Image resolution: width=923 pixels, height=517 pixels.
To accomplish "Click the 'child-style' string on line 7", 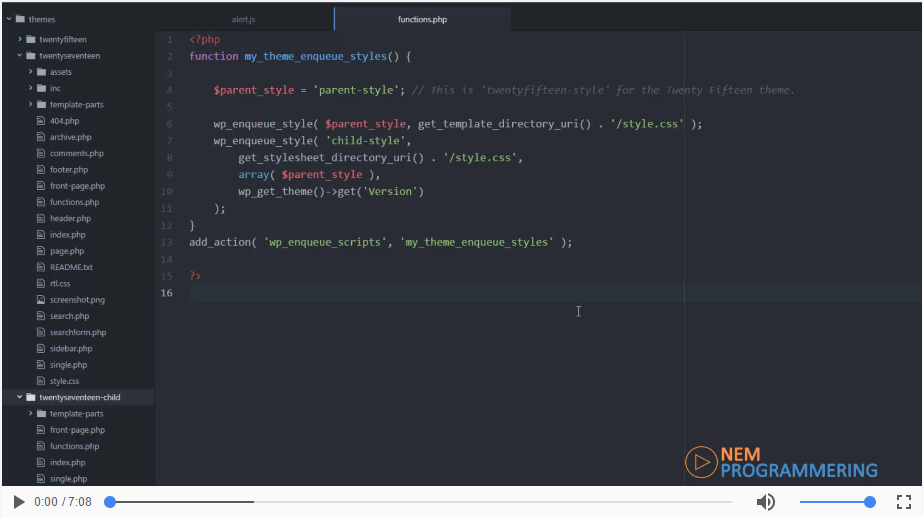I will click(365, 141).
